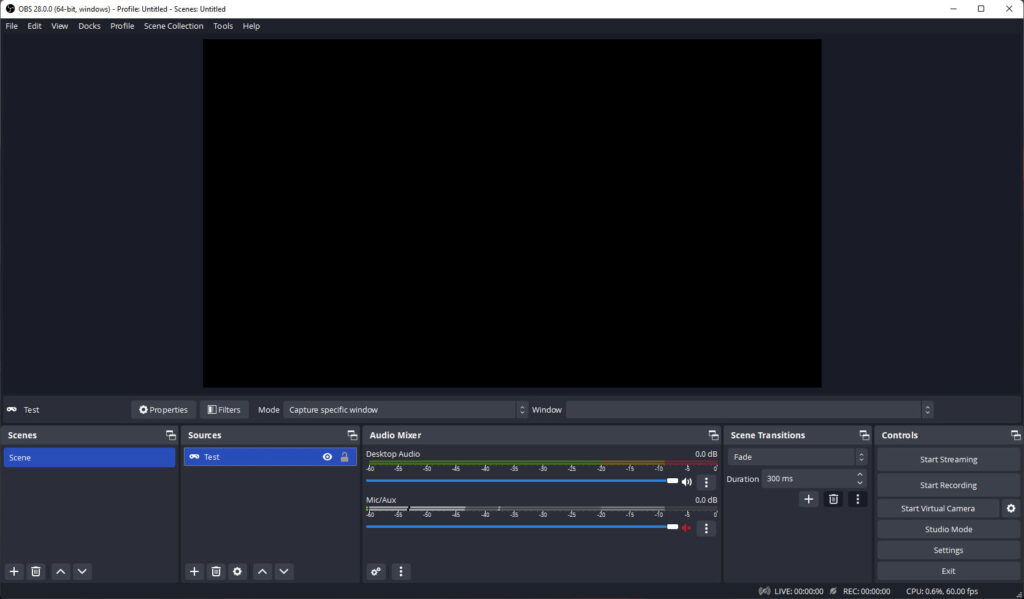Open transition properties three-dot menu

[x=857, y=499]
